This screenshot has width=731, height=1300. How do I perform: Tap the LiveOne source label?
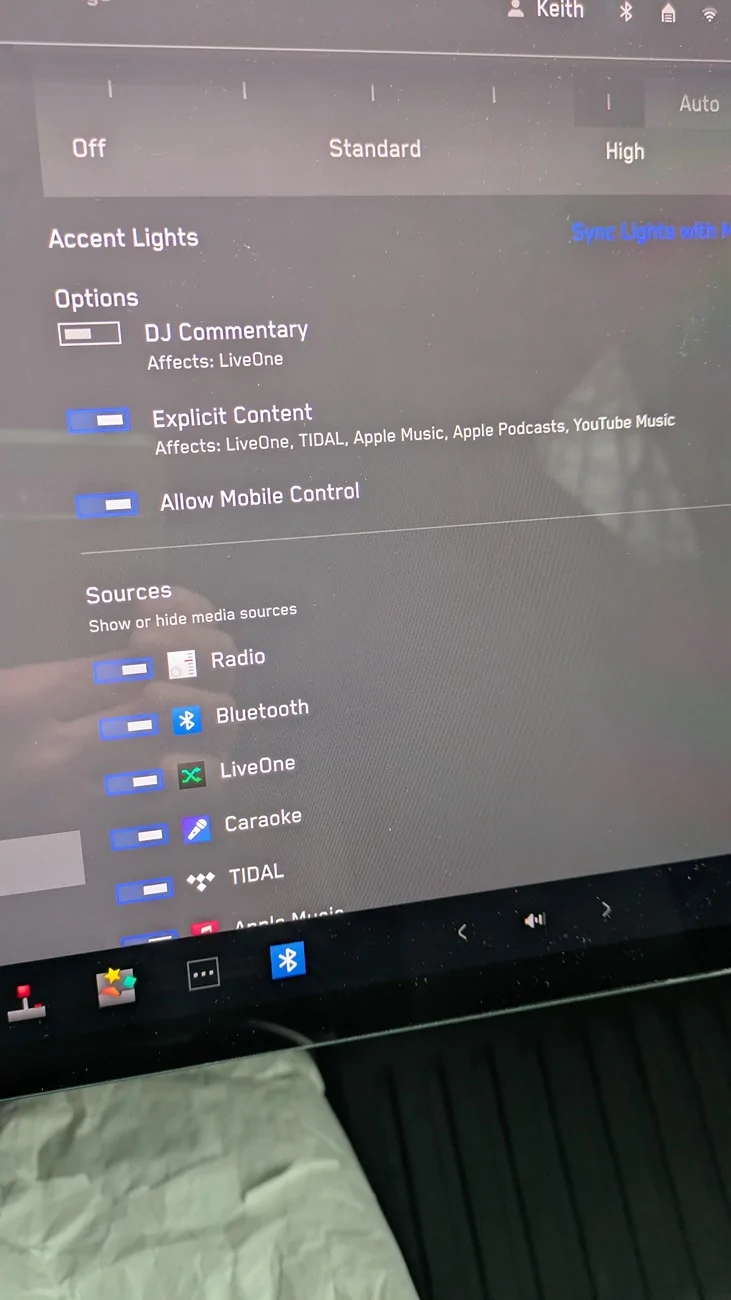[x=258, y=768]
